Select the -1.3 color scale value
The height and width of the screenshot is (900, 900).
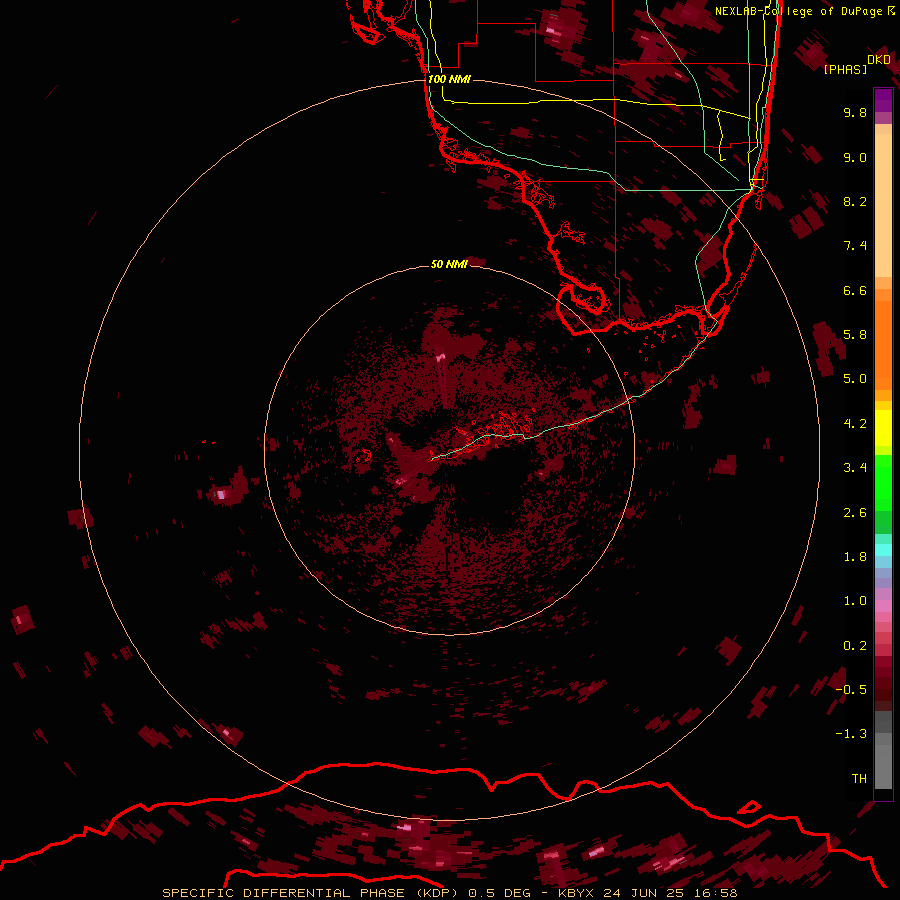pos(851,734)
